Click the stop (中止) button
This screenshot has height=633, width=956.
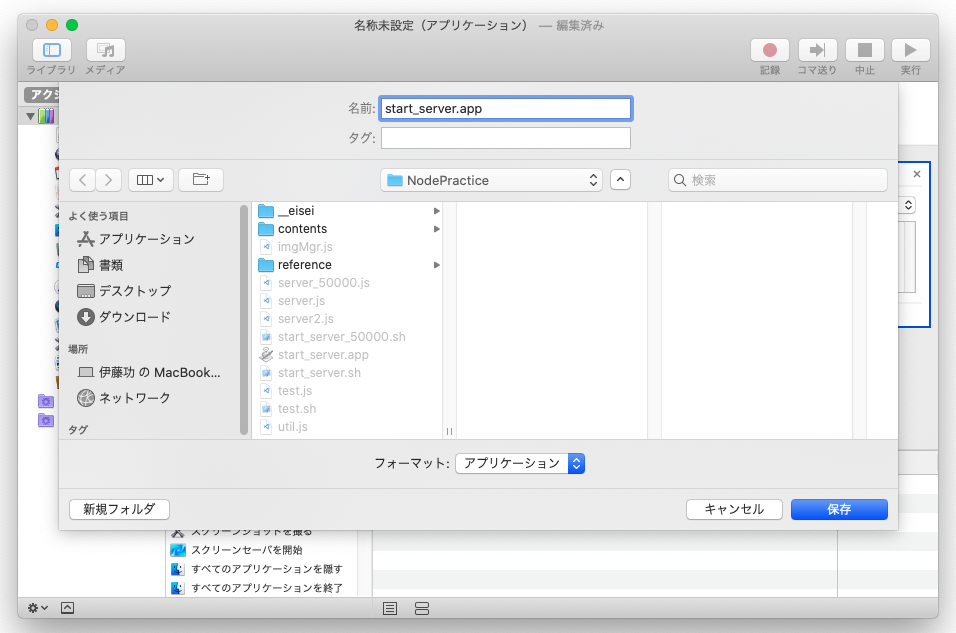pos(865,50)
